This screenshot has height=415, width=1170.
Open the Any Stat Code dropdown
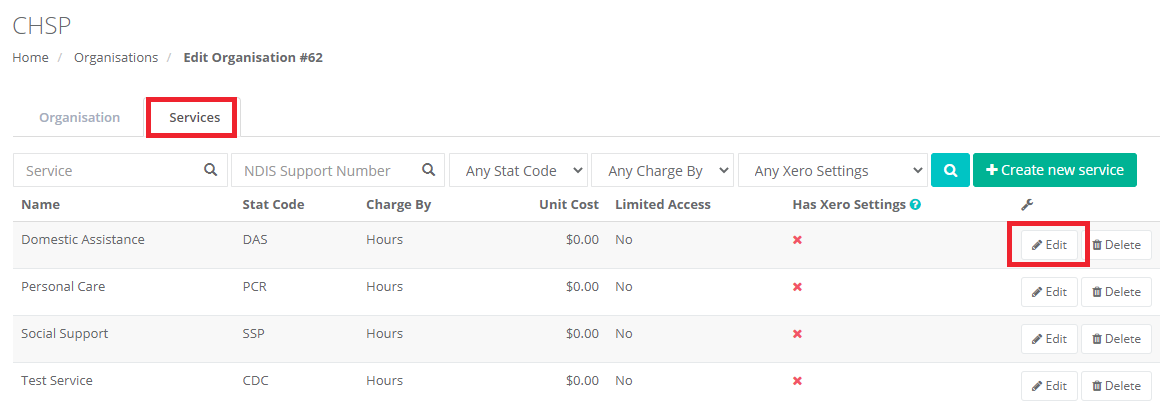click(x=518, y=170)
